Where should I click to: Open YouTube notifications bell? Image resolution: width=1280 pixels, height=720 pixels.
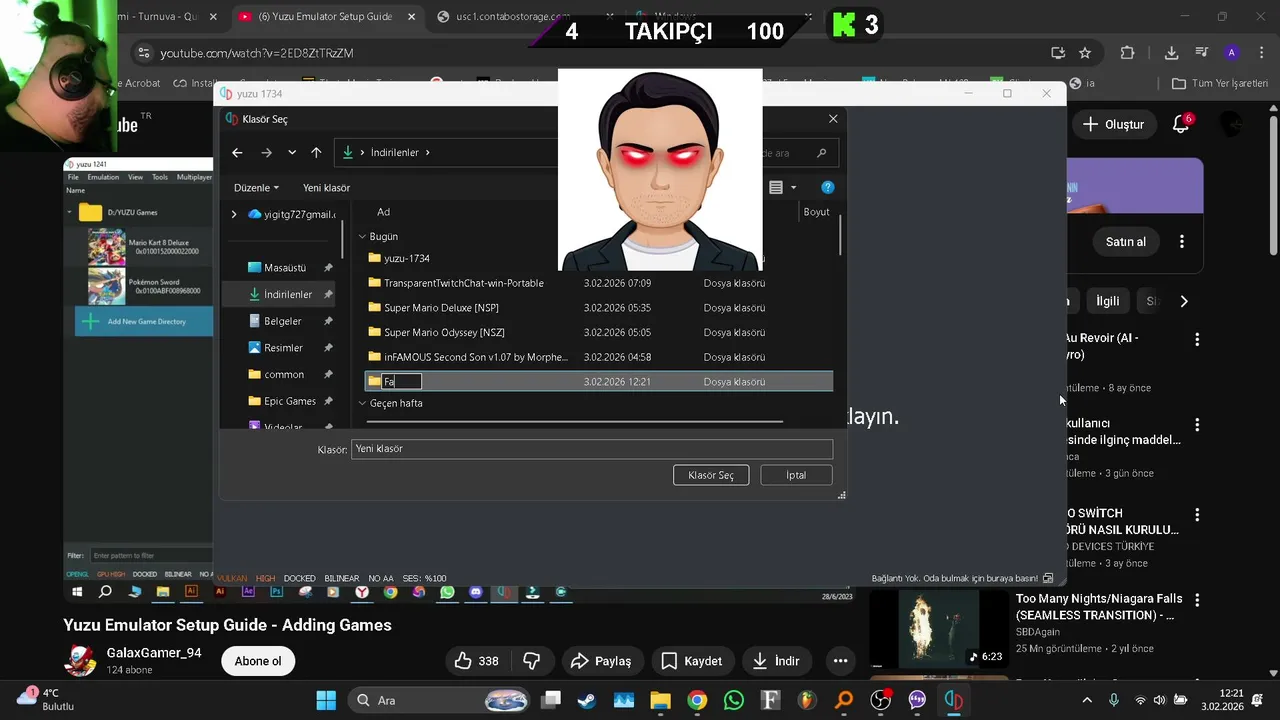tap(1181, 124)
